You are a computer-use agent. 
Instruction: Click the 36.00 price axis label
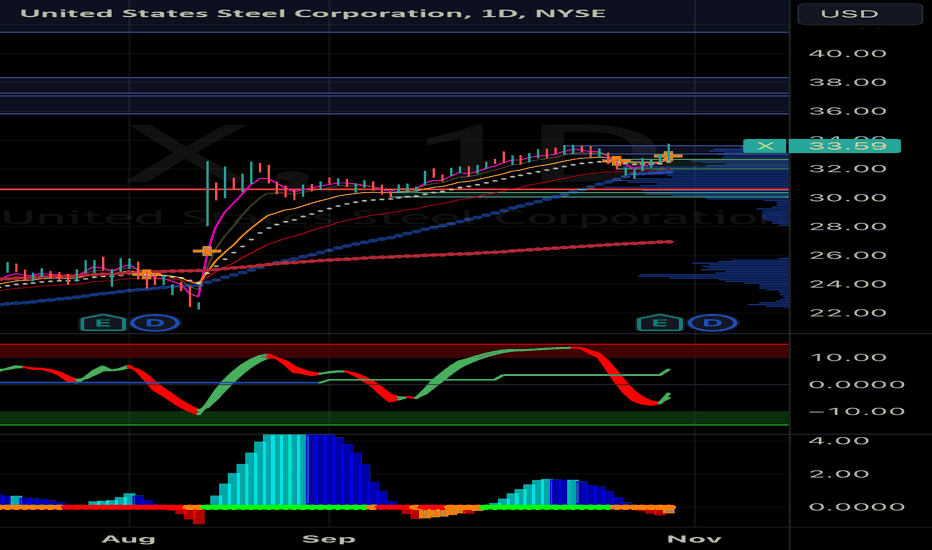[848, 111]
